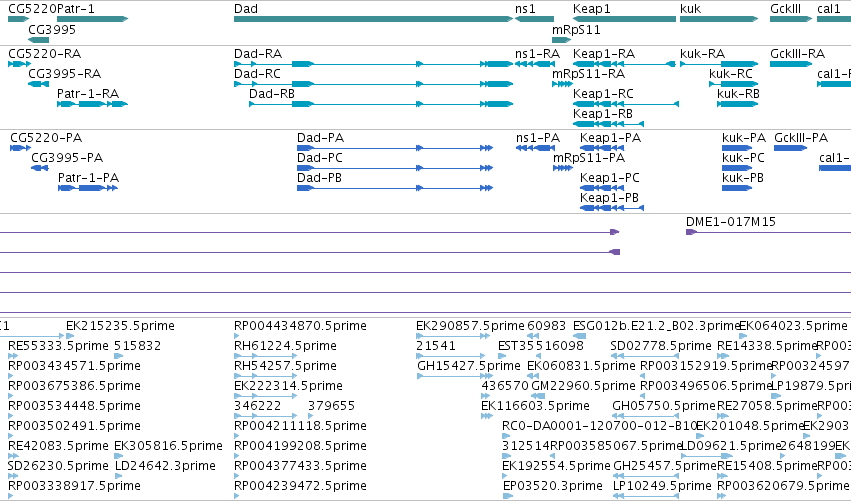Click the EK192554.5prime EST label
851x501 pixels.
(x=556, y=466)
